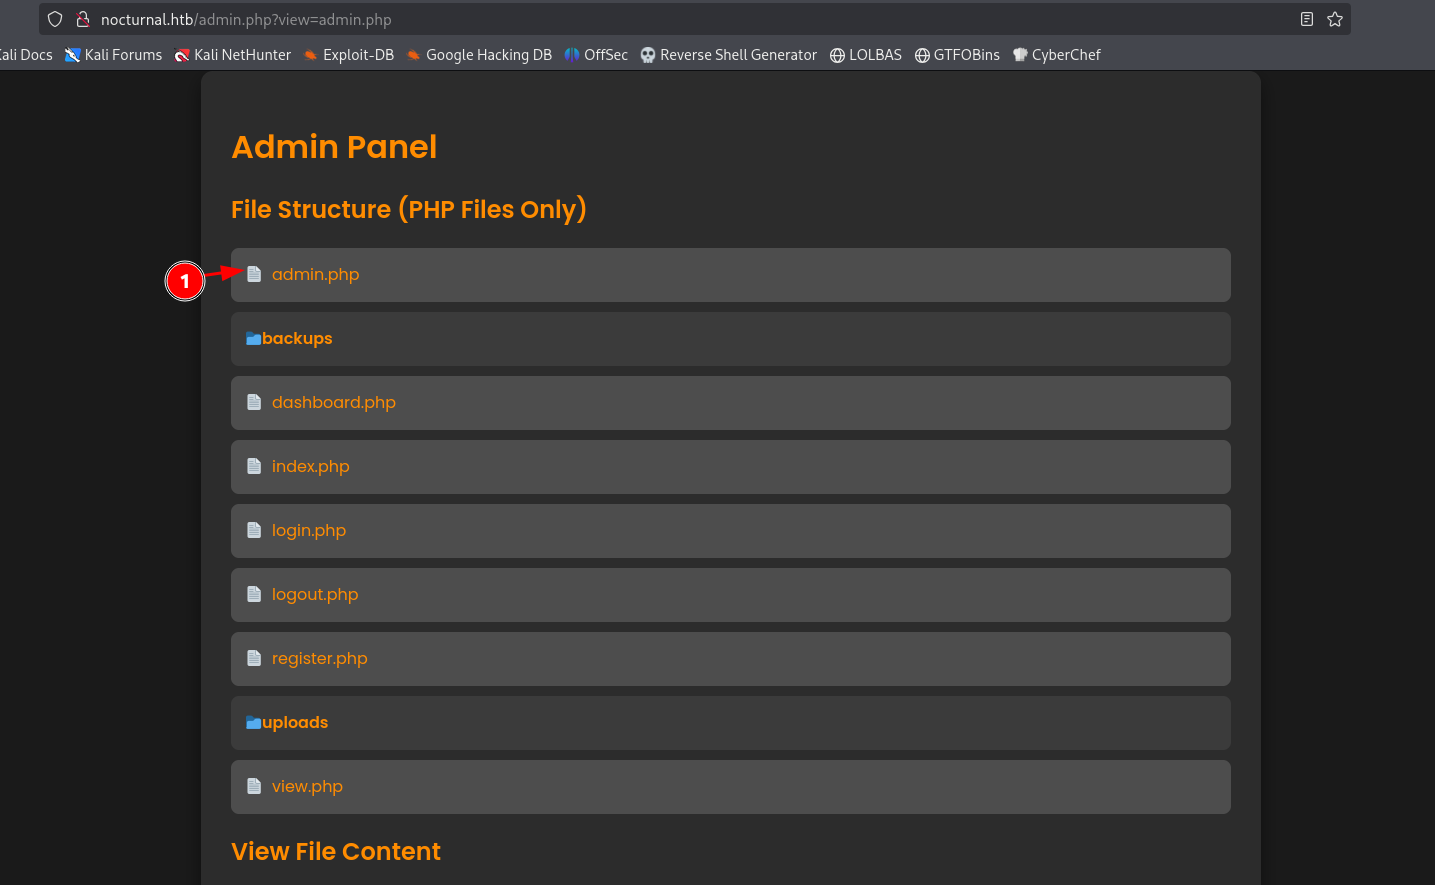Viewport: 1435px width, 885px height.
Task: View register.php file content
Action: click(319, 658)
